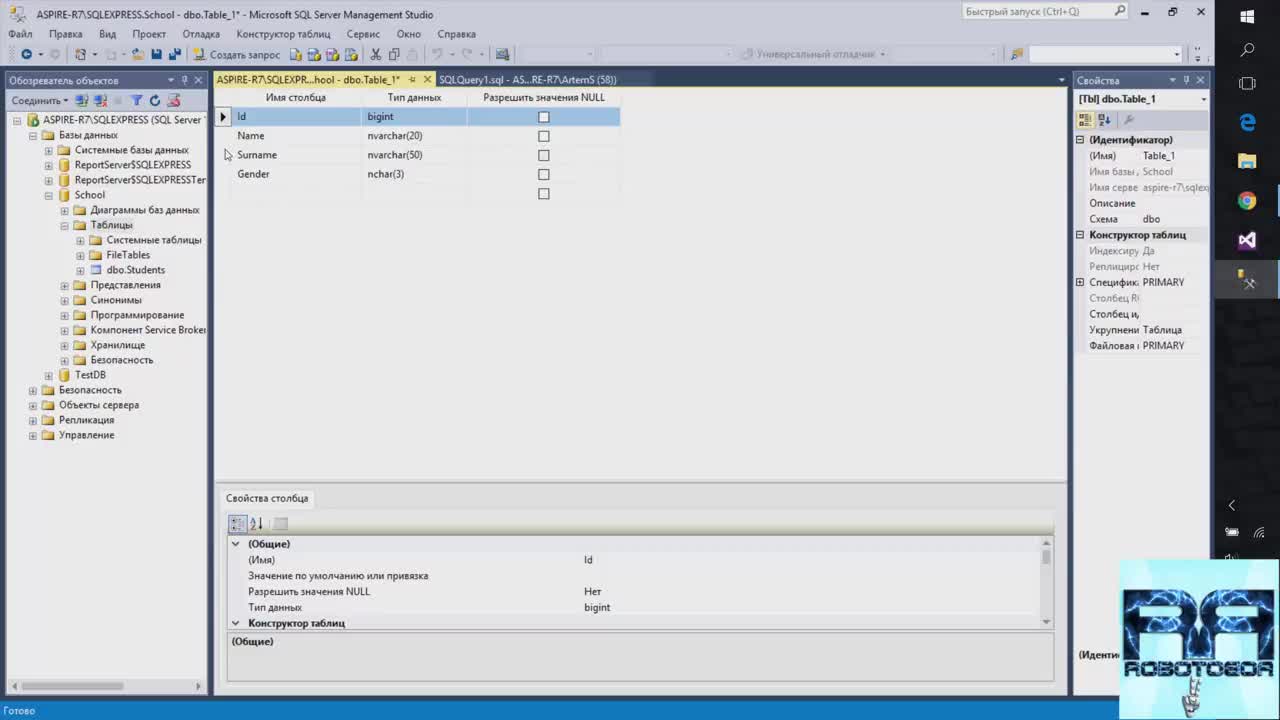
Task: Open the Отладка menu
Action: [201, 34]
